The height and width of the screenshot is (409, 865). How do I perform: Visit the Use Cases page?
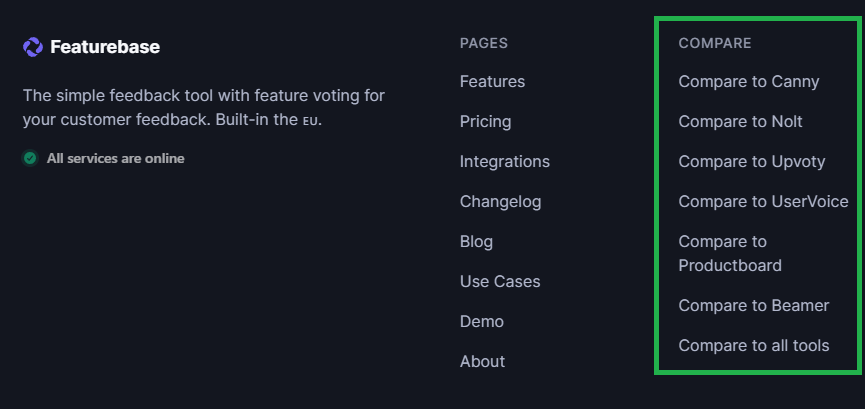tap(499, 281)
